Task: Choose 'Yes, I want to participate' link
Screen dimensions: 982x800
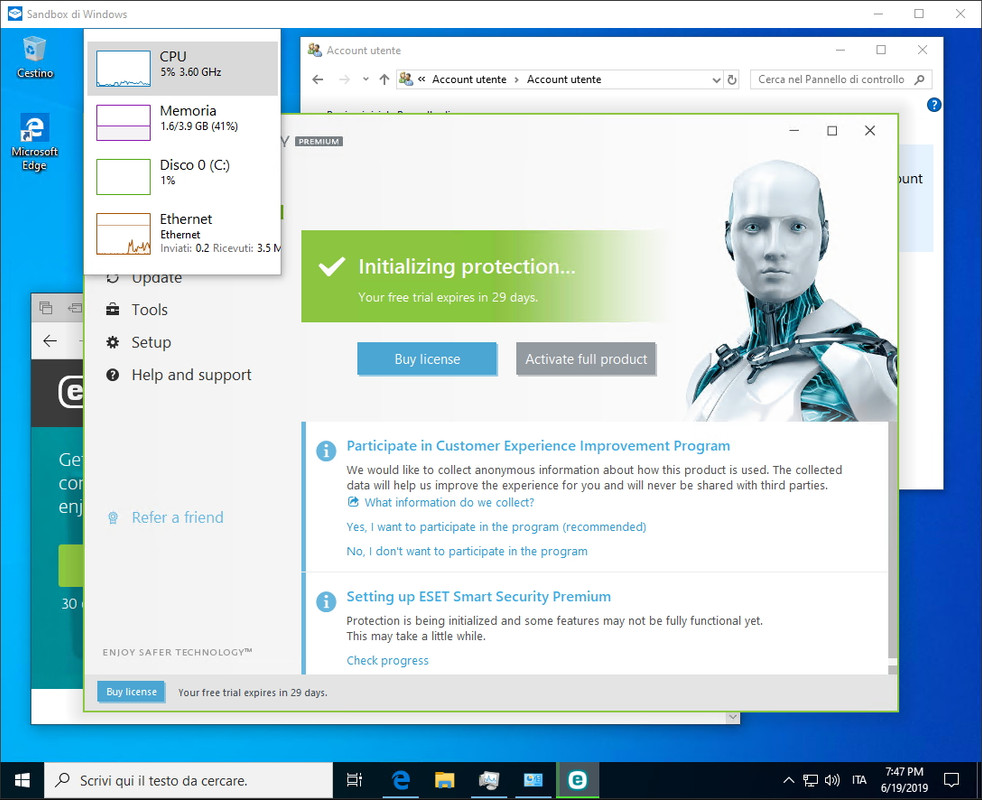Action: click(496, 527)
